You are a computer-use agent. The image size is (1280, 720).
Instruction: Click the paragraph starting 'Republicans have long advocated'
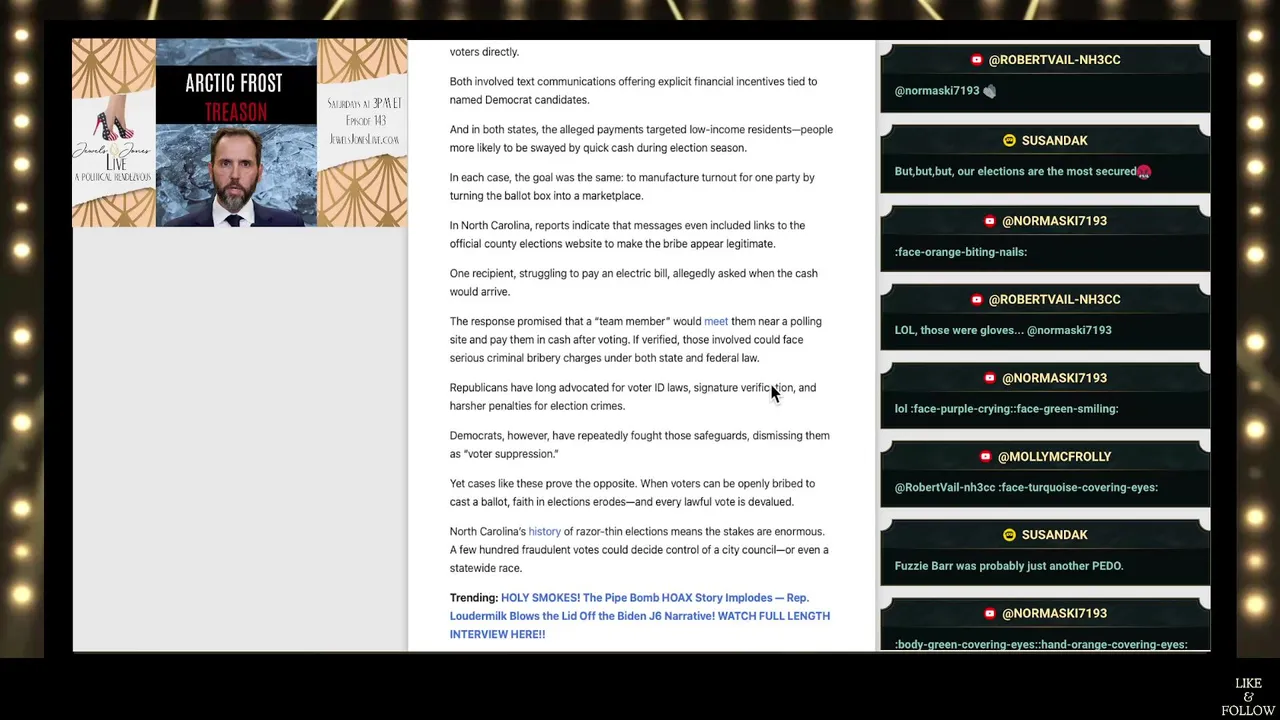pos(633,397)
